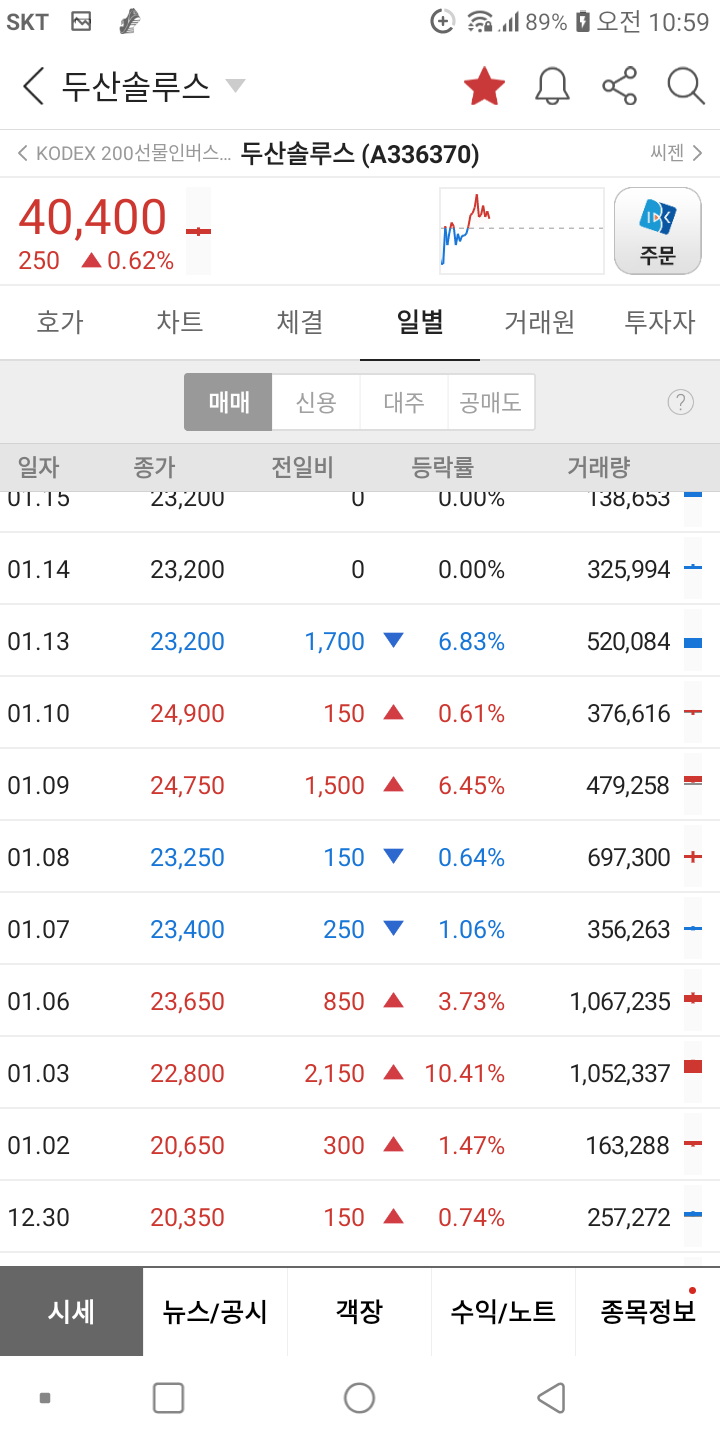Select the 12.30 date row

360,1217
